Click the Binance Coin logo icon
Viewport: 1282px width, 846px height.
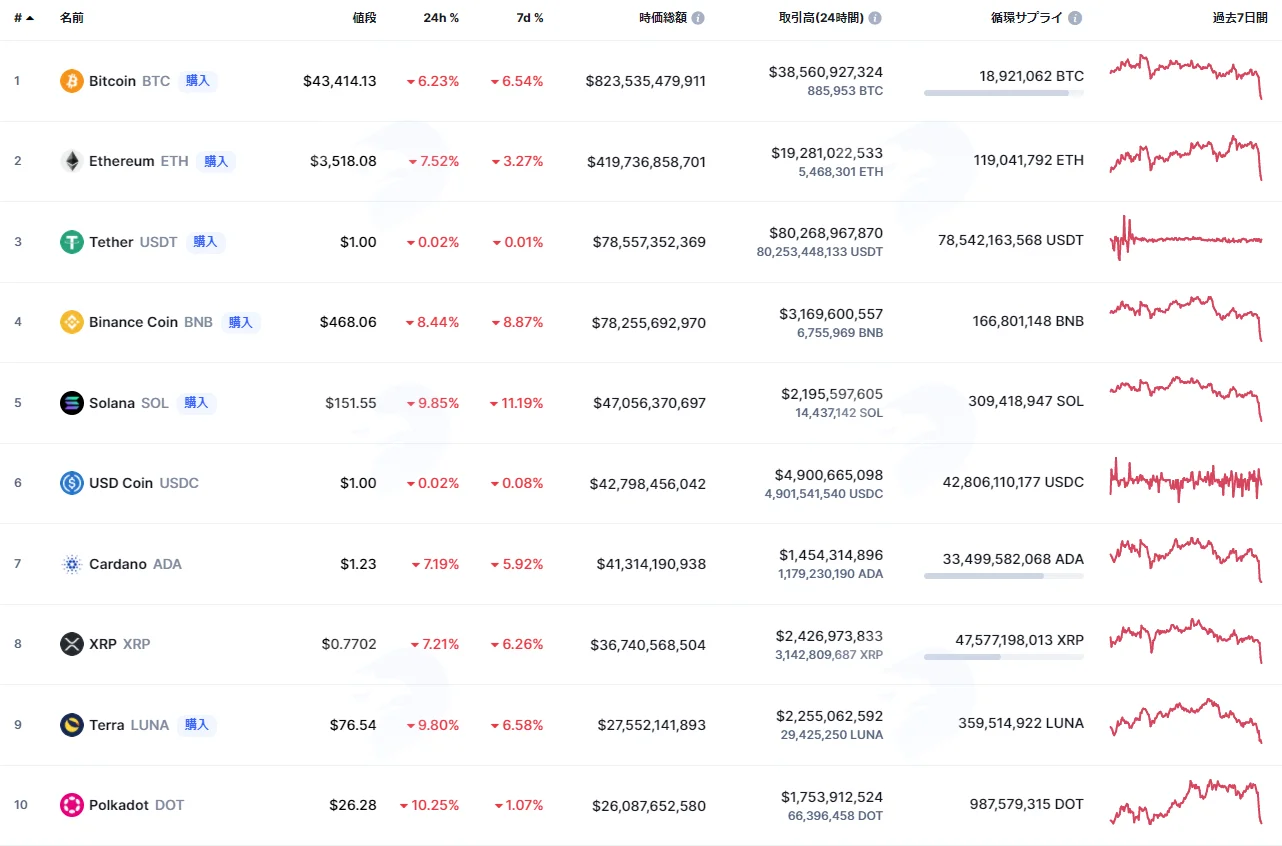click(x=72, y=322)
